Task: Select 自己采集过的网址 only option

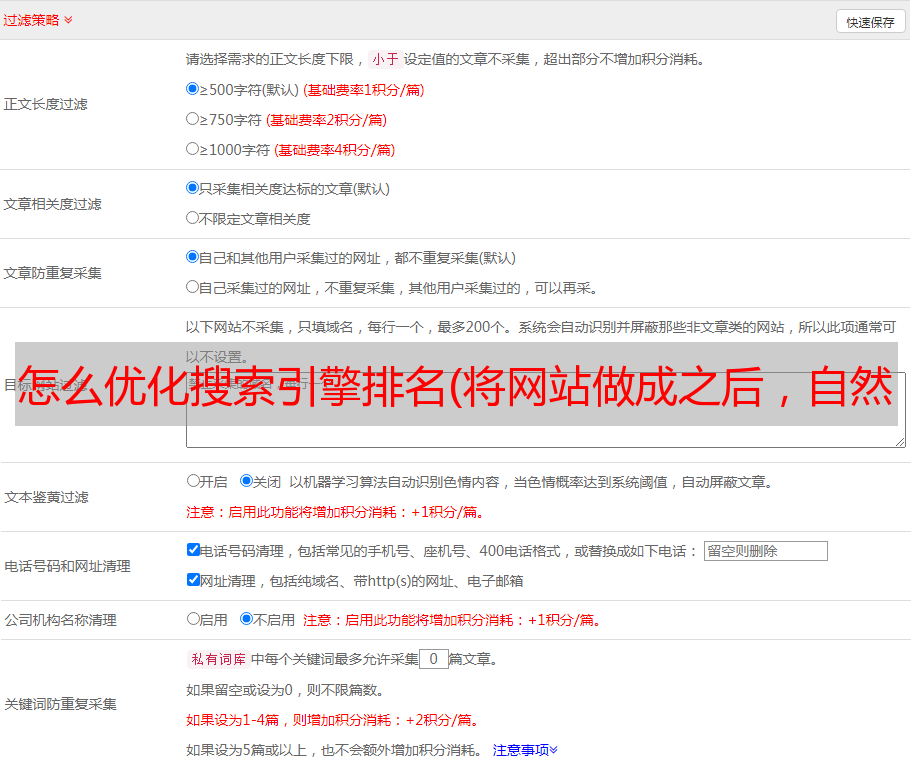Action: (x=193, y=287)
